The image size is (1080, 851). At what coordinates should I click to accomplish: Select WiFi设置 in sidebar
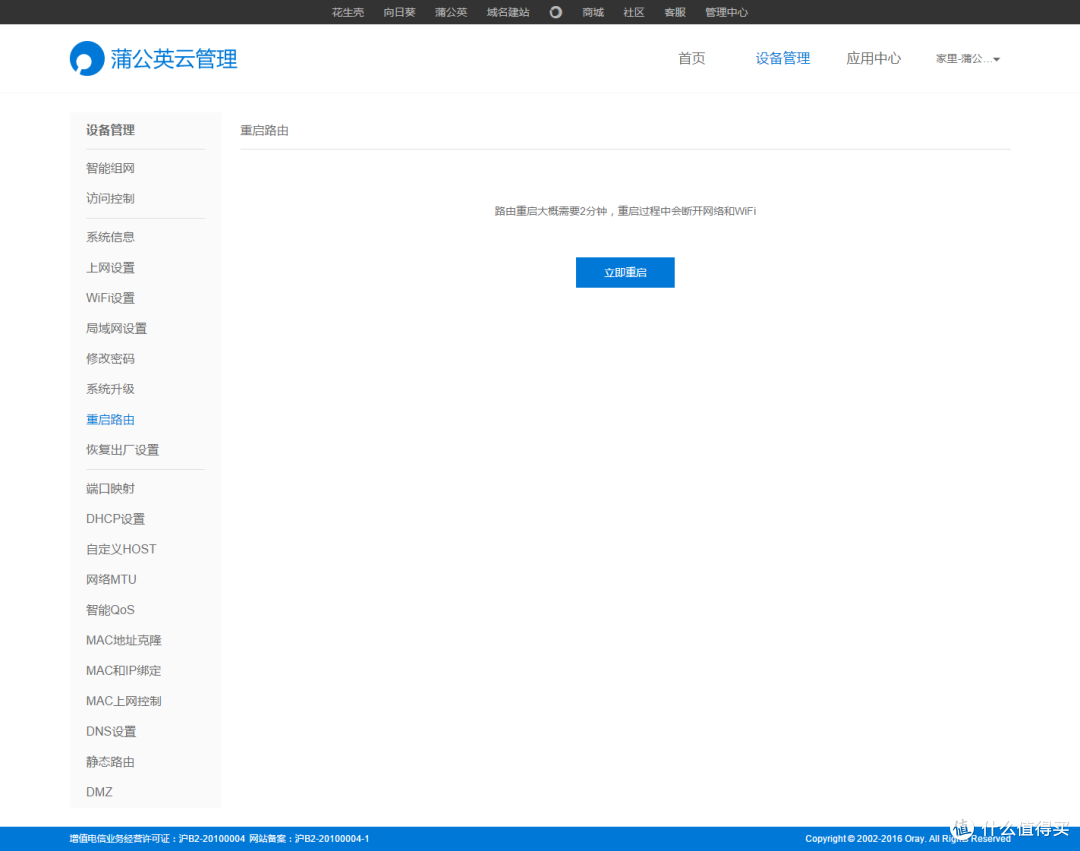pyautogui.click(x=110, y=298)
